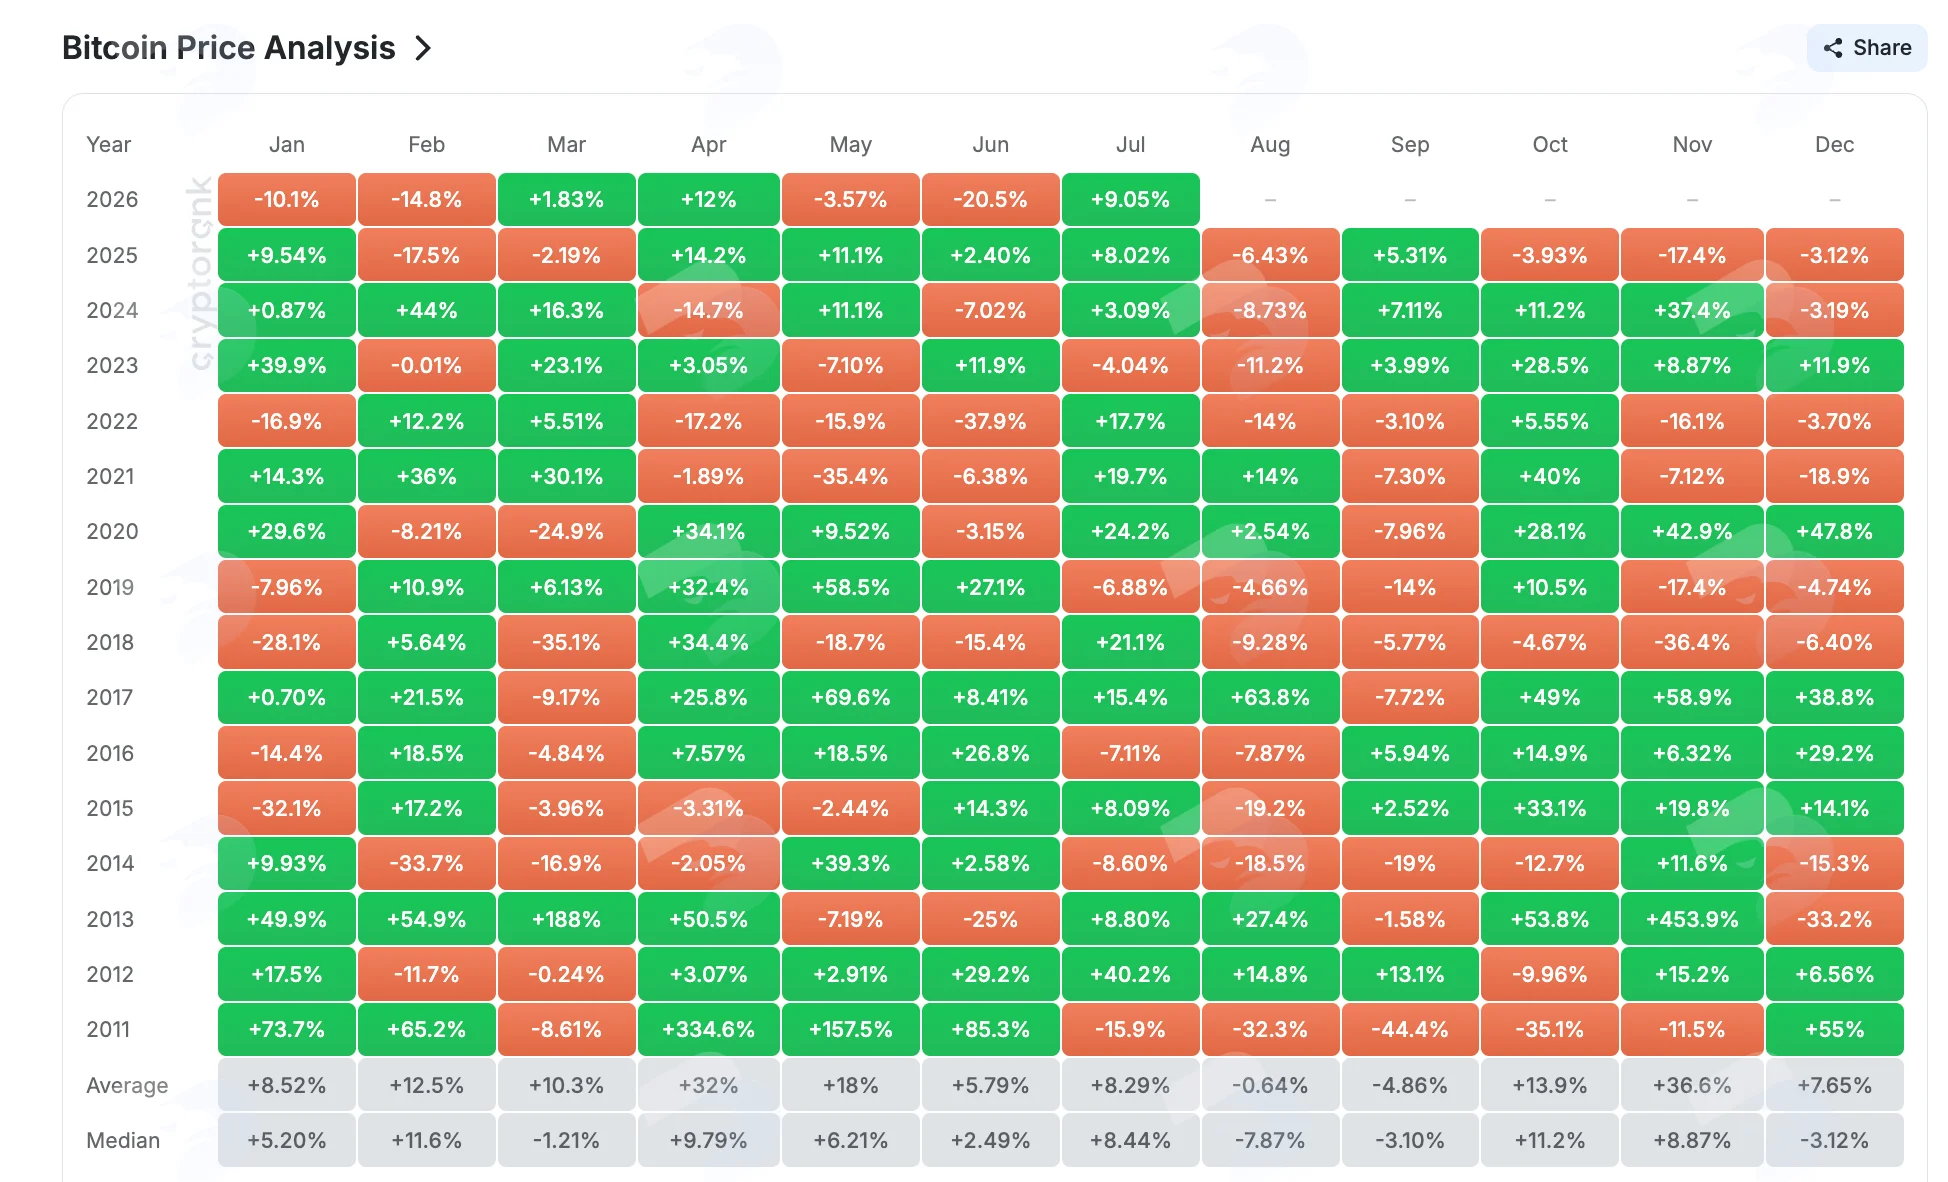The width and height of the screenshot is (1948, 1182).
Task: Click the 2020 December +47.8% cell
Action: [x=1834, y=531]
